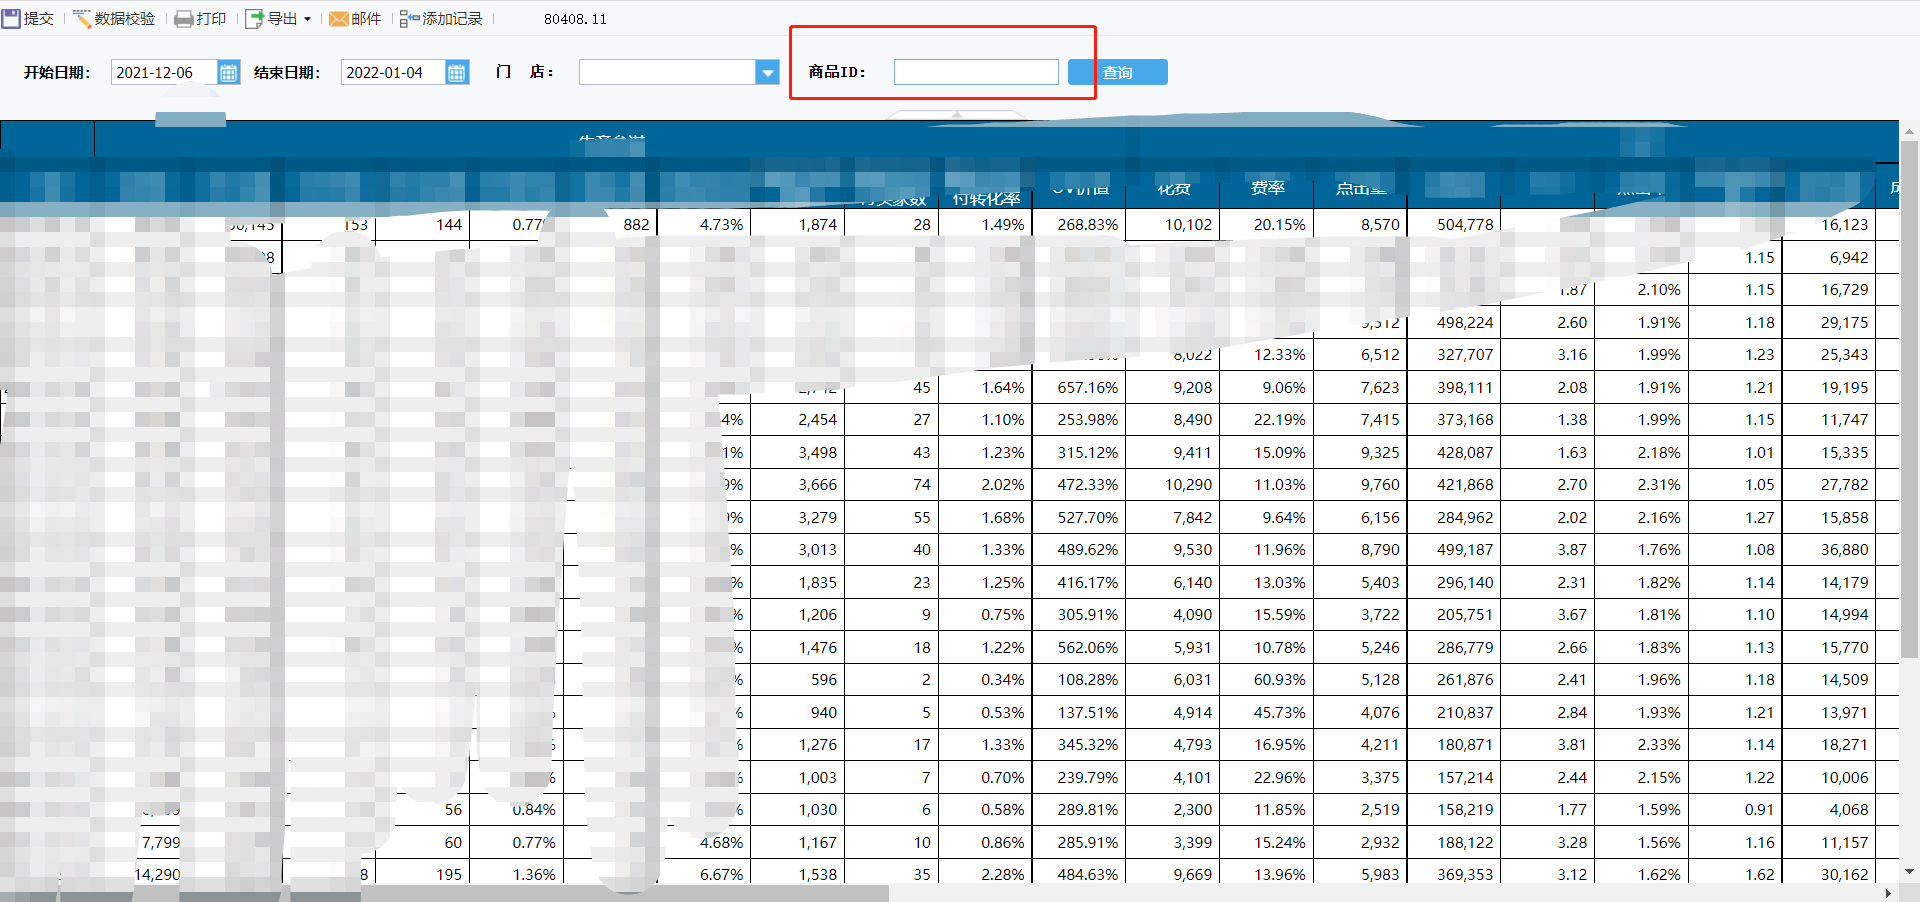Screen dimensions: 1920x902
Task: Select the cell 22.96%
Action: point(1279,778)
